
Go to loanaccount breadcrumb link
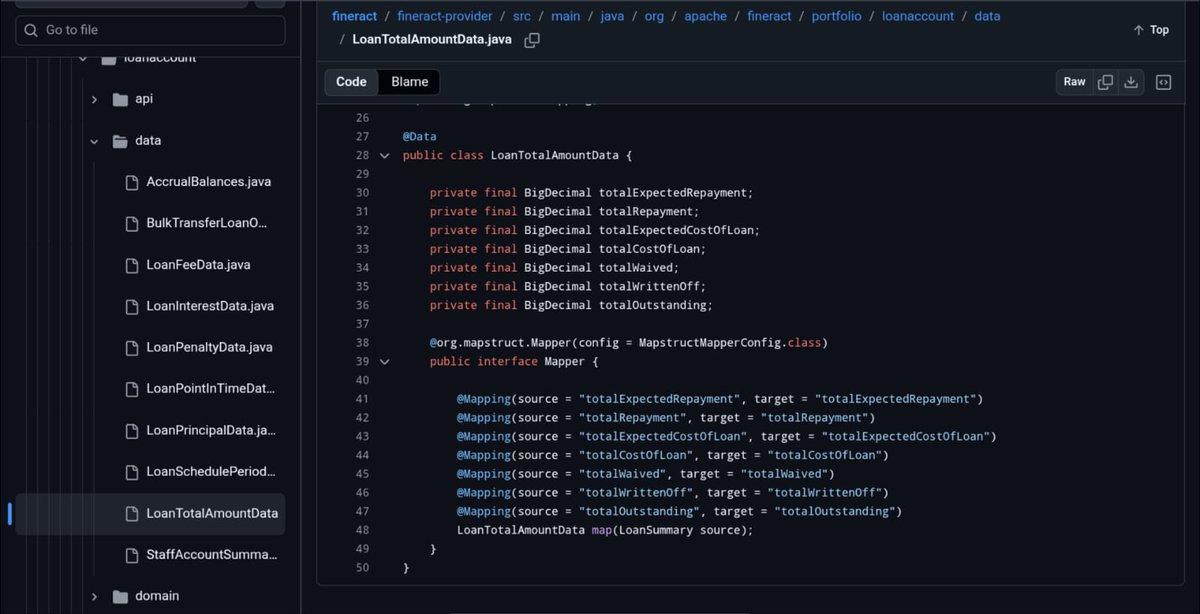(x=918, y=16)
